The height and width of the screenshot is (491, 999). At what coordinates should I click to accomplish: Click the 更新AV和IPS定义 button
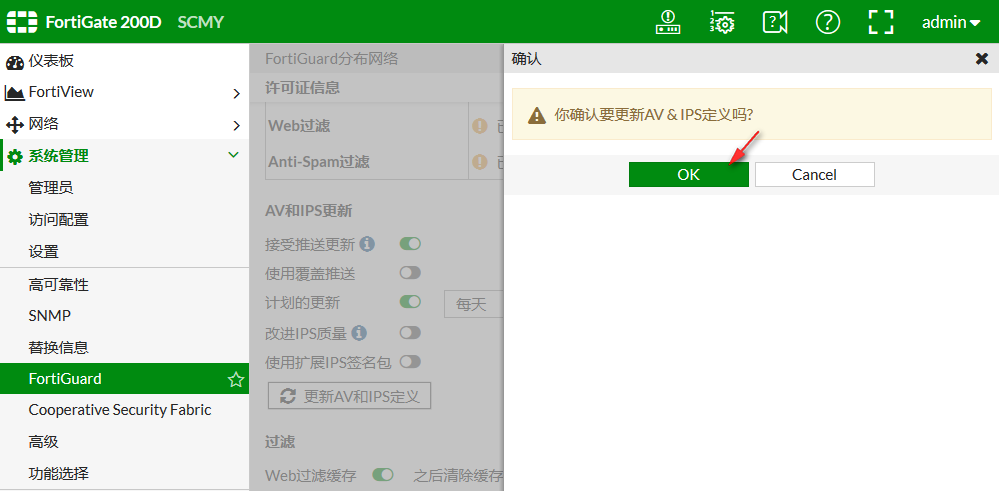[x=350, y=396]
